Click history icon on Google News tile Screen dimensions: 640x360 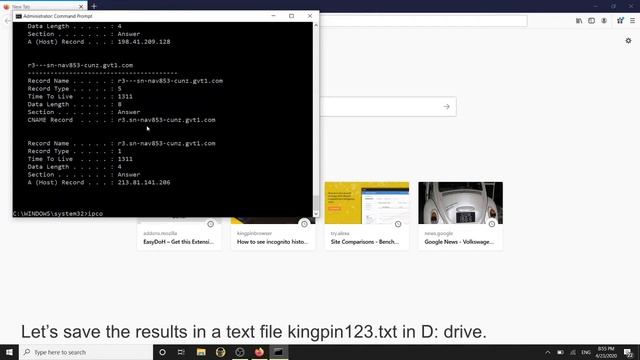pyautogui.click(x=492, y=224)
